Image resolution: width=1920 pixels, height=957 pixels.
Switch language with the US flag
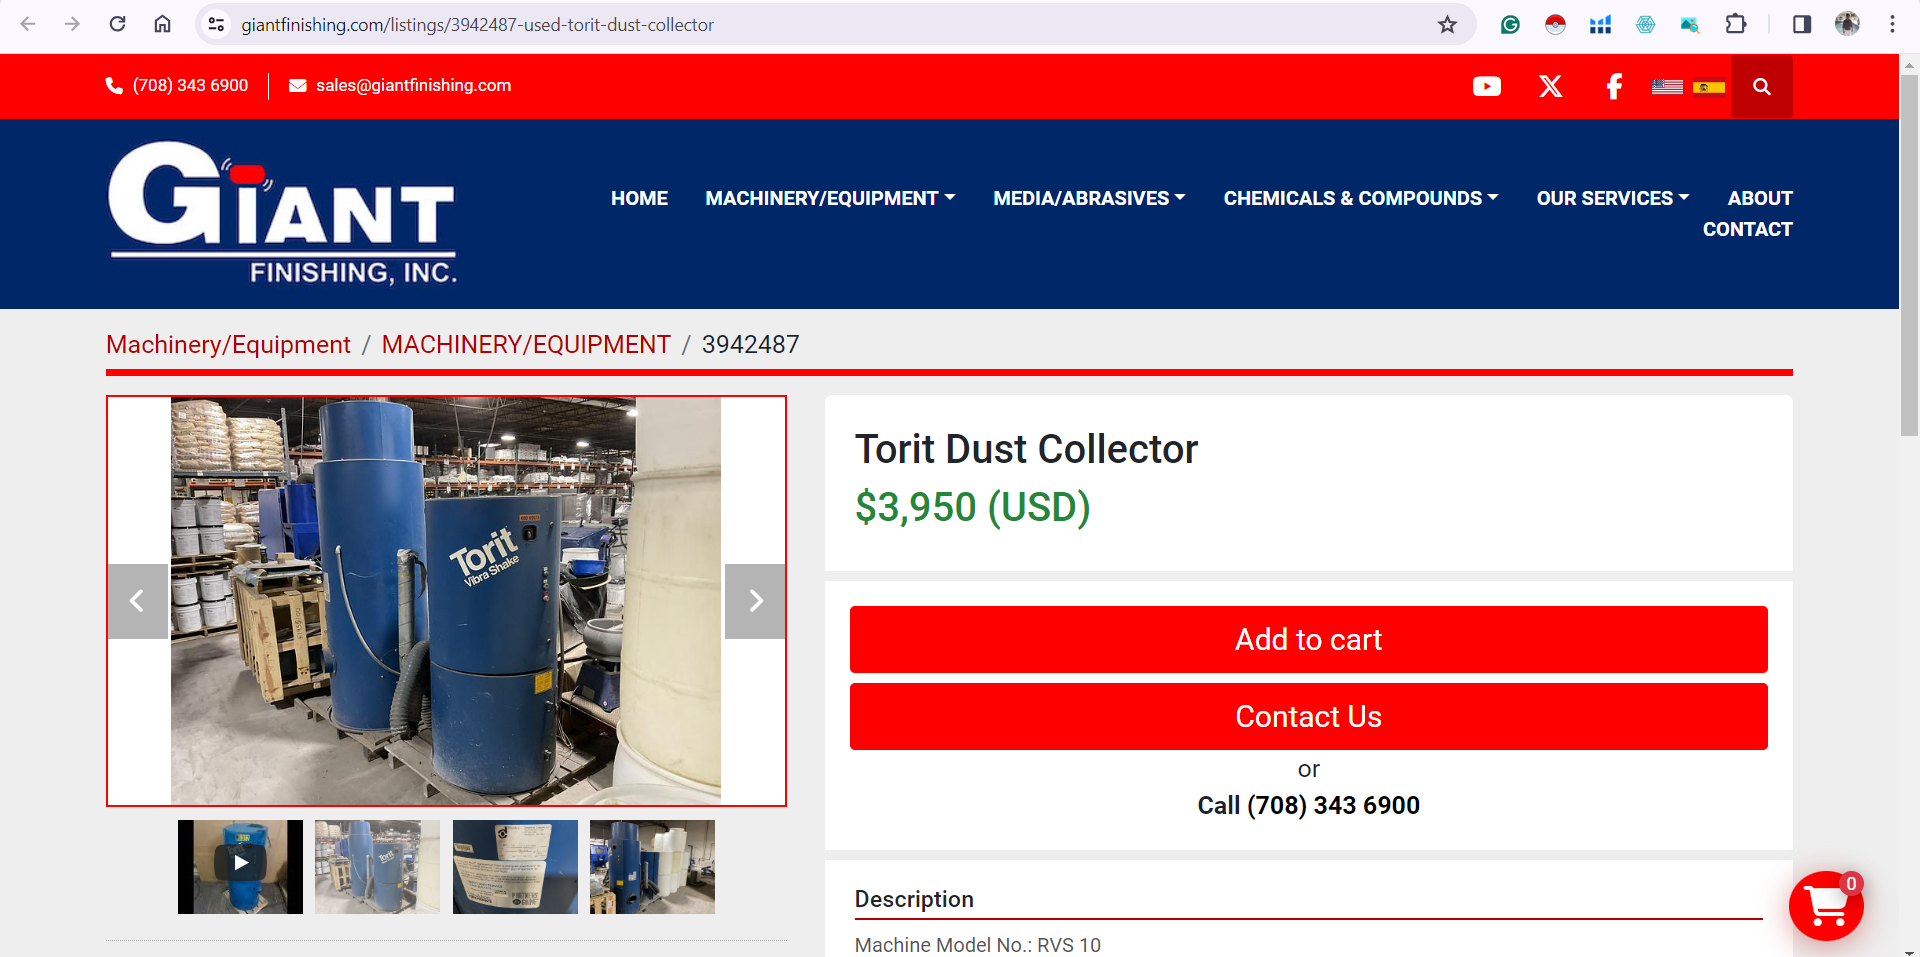(x=1667, y=87)
